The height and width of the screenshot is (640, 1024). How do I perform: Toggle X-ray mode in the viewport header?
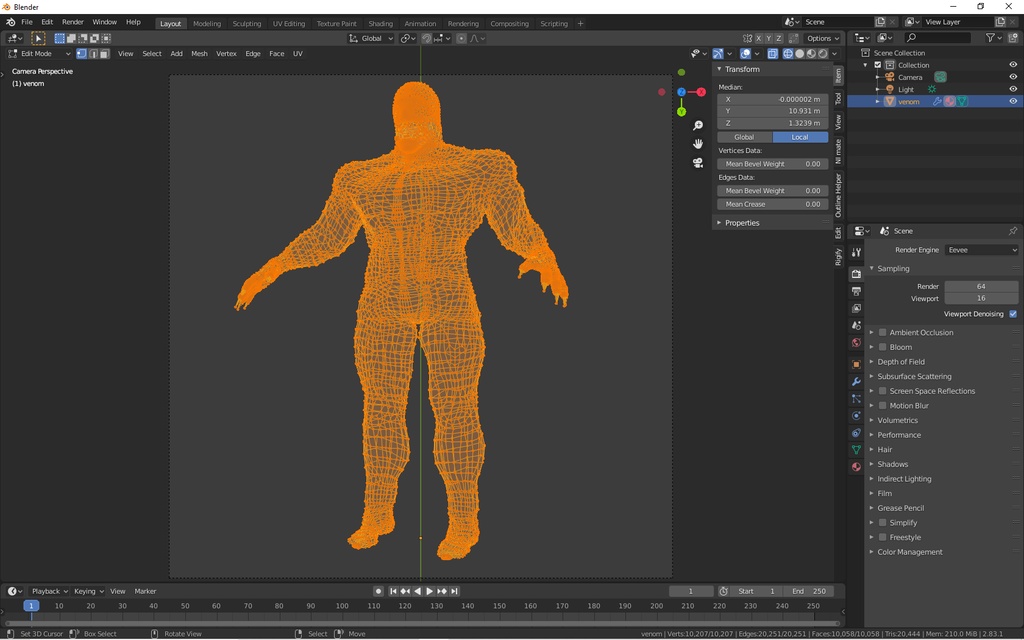point(771,53)
